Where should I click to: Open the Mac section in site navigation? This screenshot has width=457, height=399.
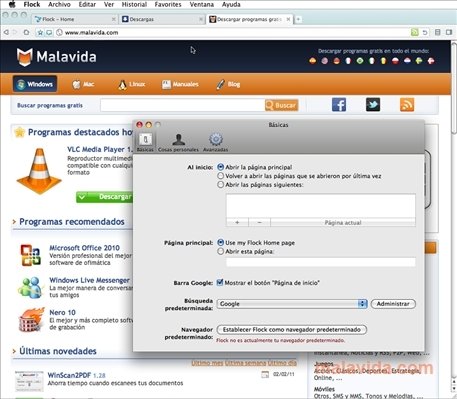pos(83,84)
